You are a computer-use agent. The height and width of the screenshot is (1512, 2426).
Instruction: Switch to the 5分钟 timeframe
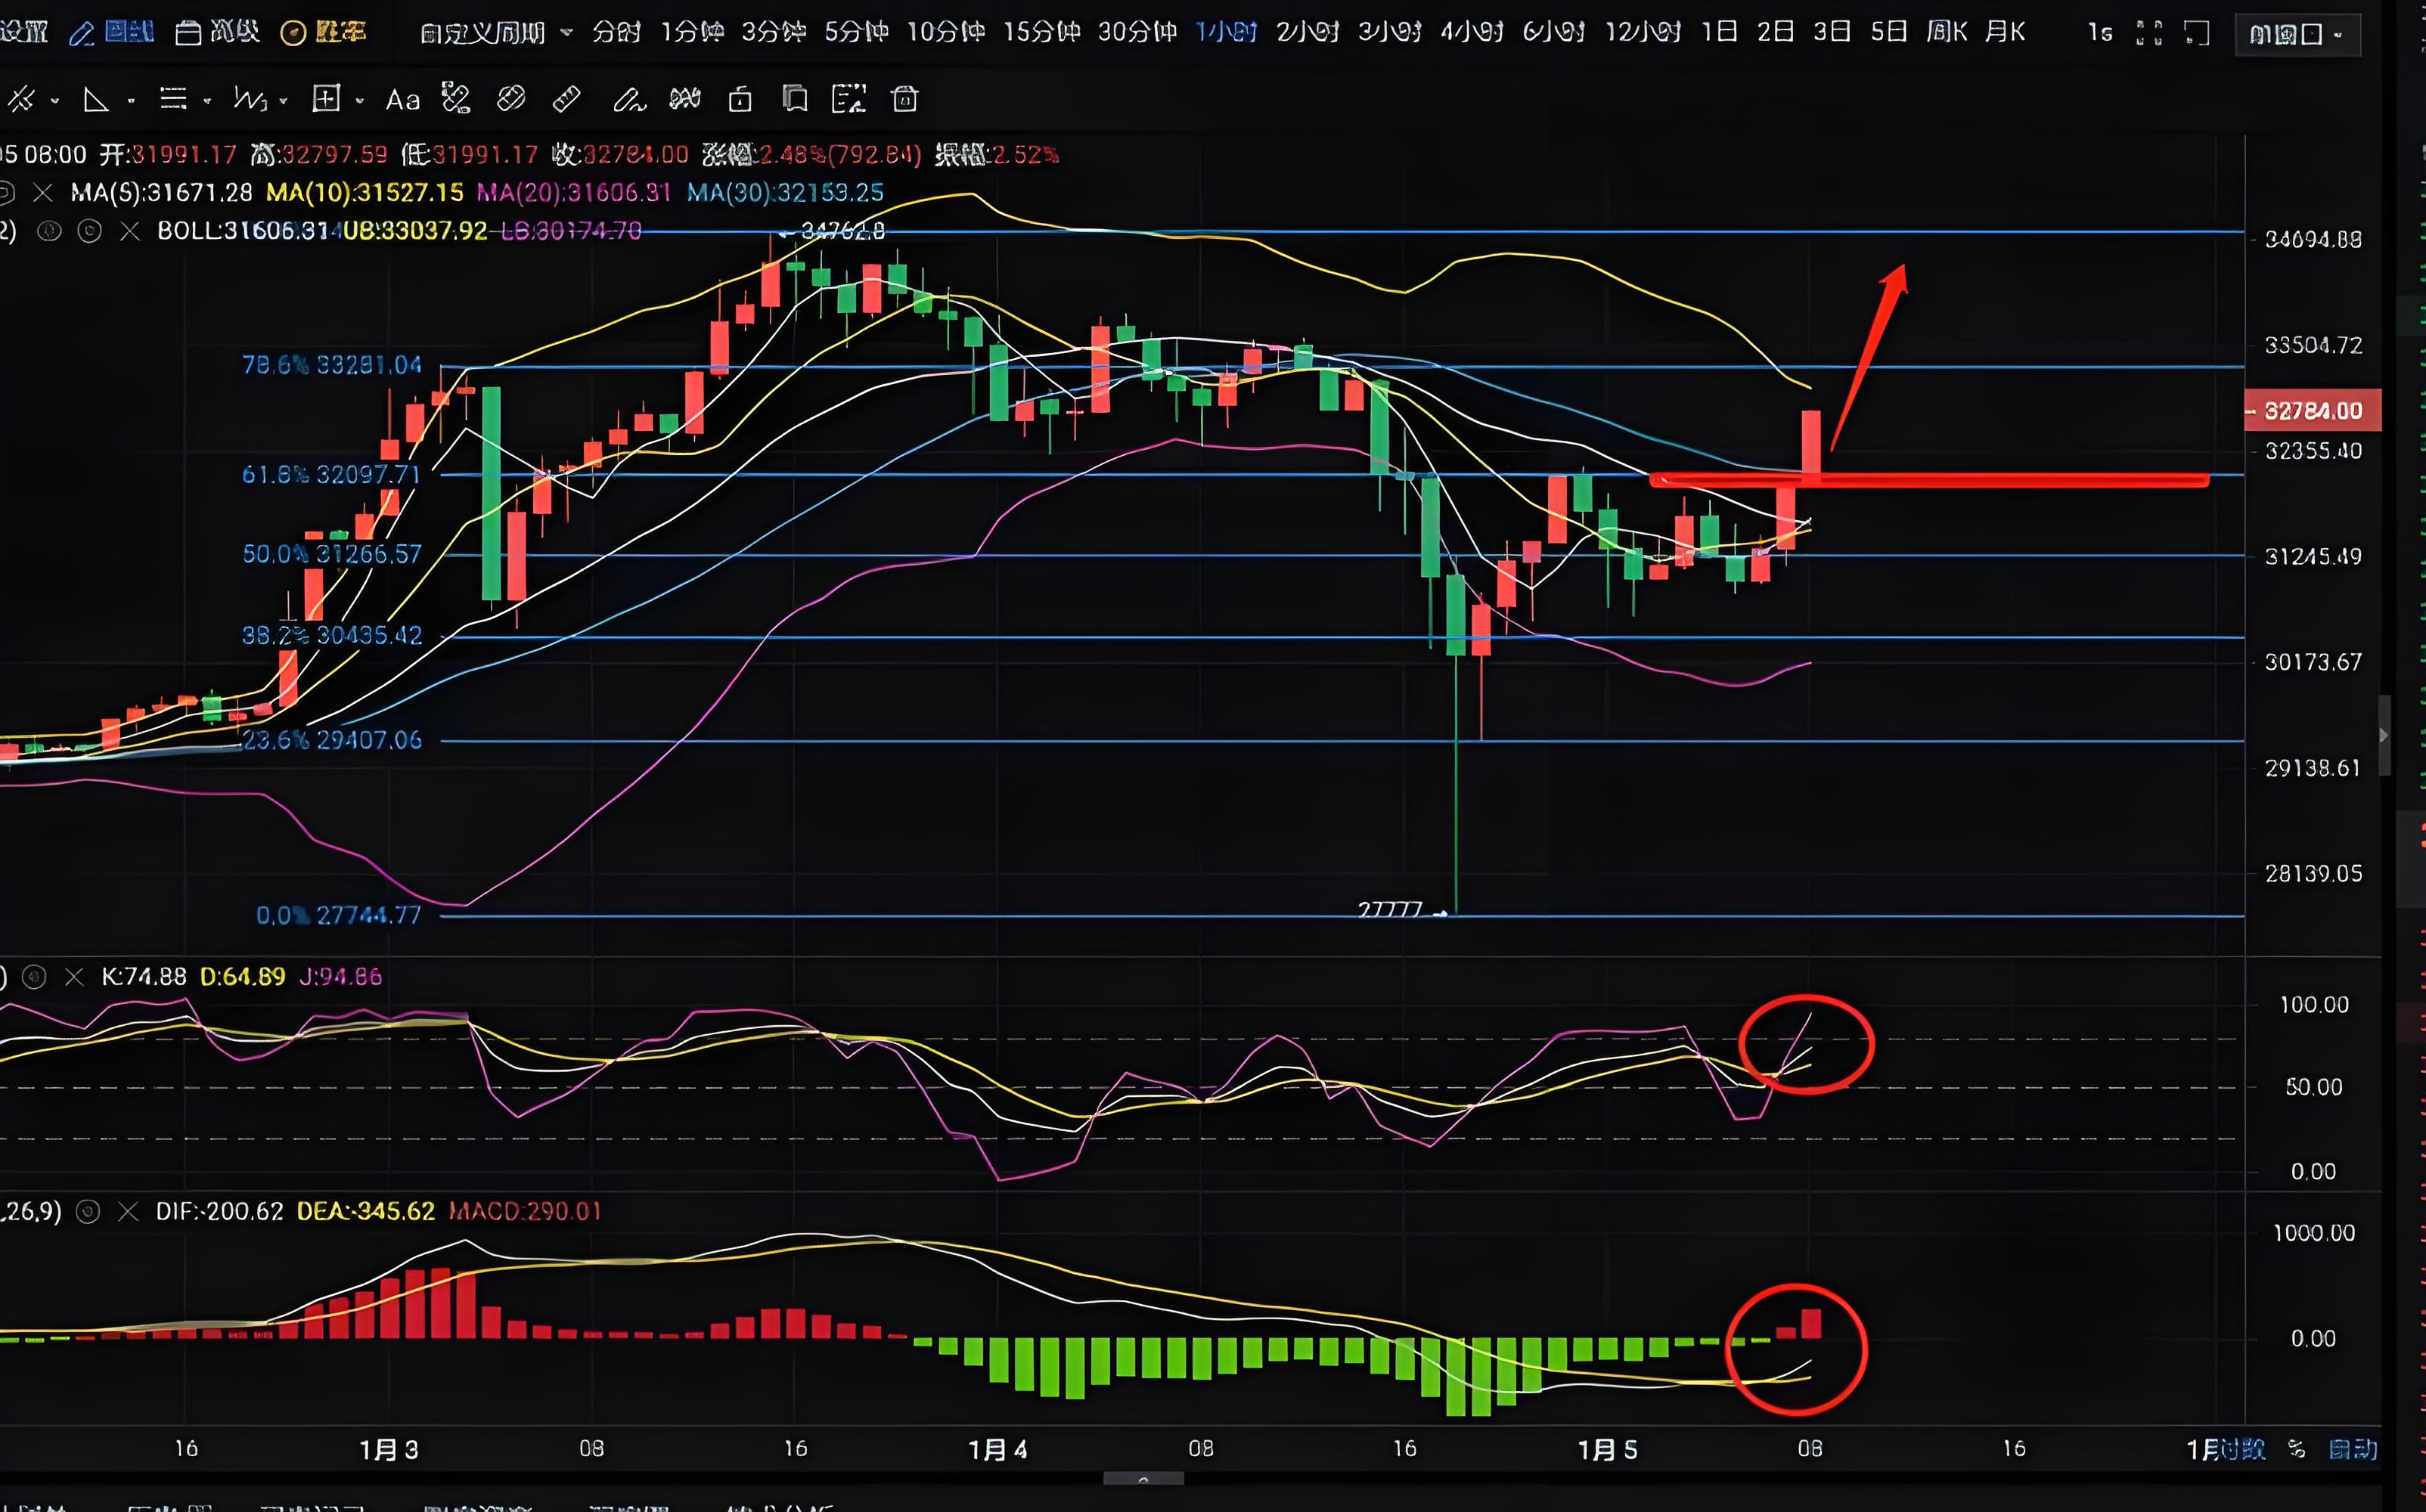pos(857,32)
